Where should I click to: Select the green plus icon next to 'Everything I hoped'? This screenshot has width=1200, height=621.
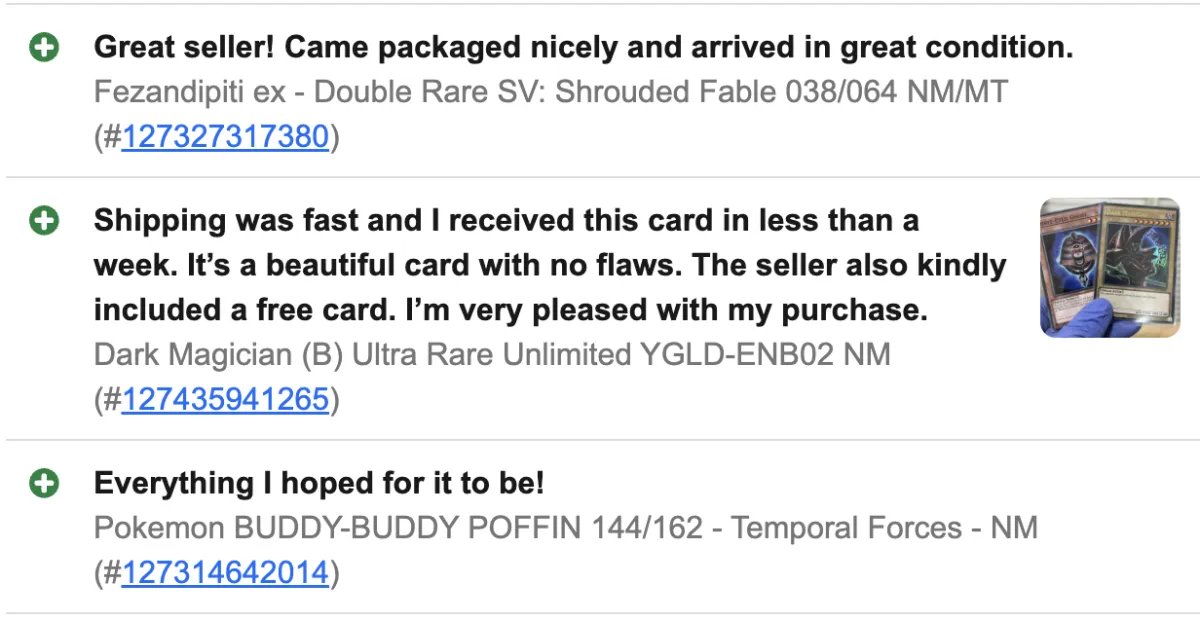44,484
